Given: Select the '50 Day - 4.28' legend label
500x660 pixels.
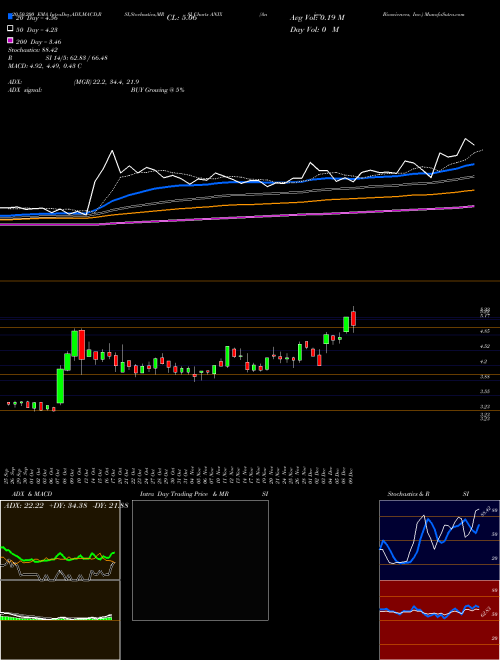Looking at the screenshot, I should 37,30.
